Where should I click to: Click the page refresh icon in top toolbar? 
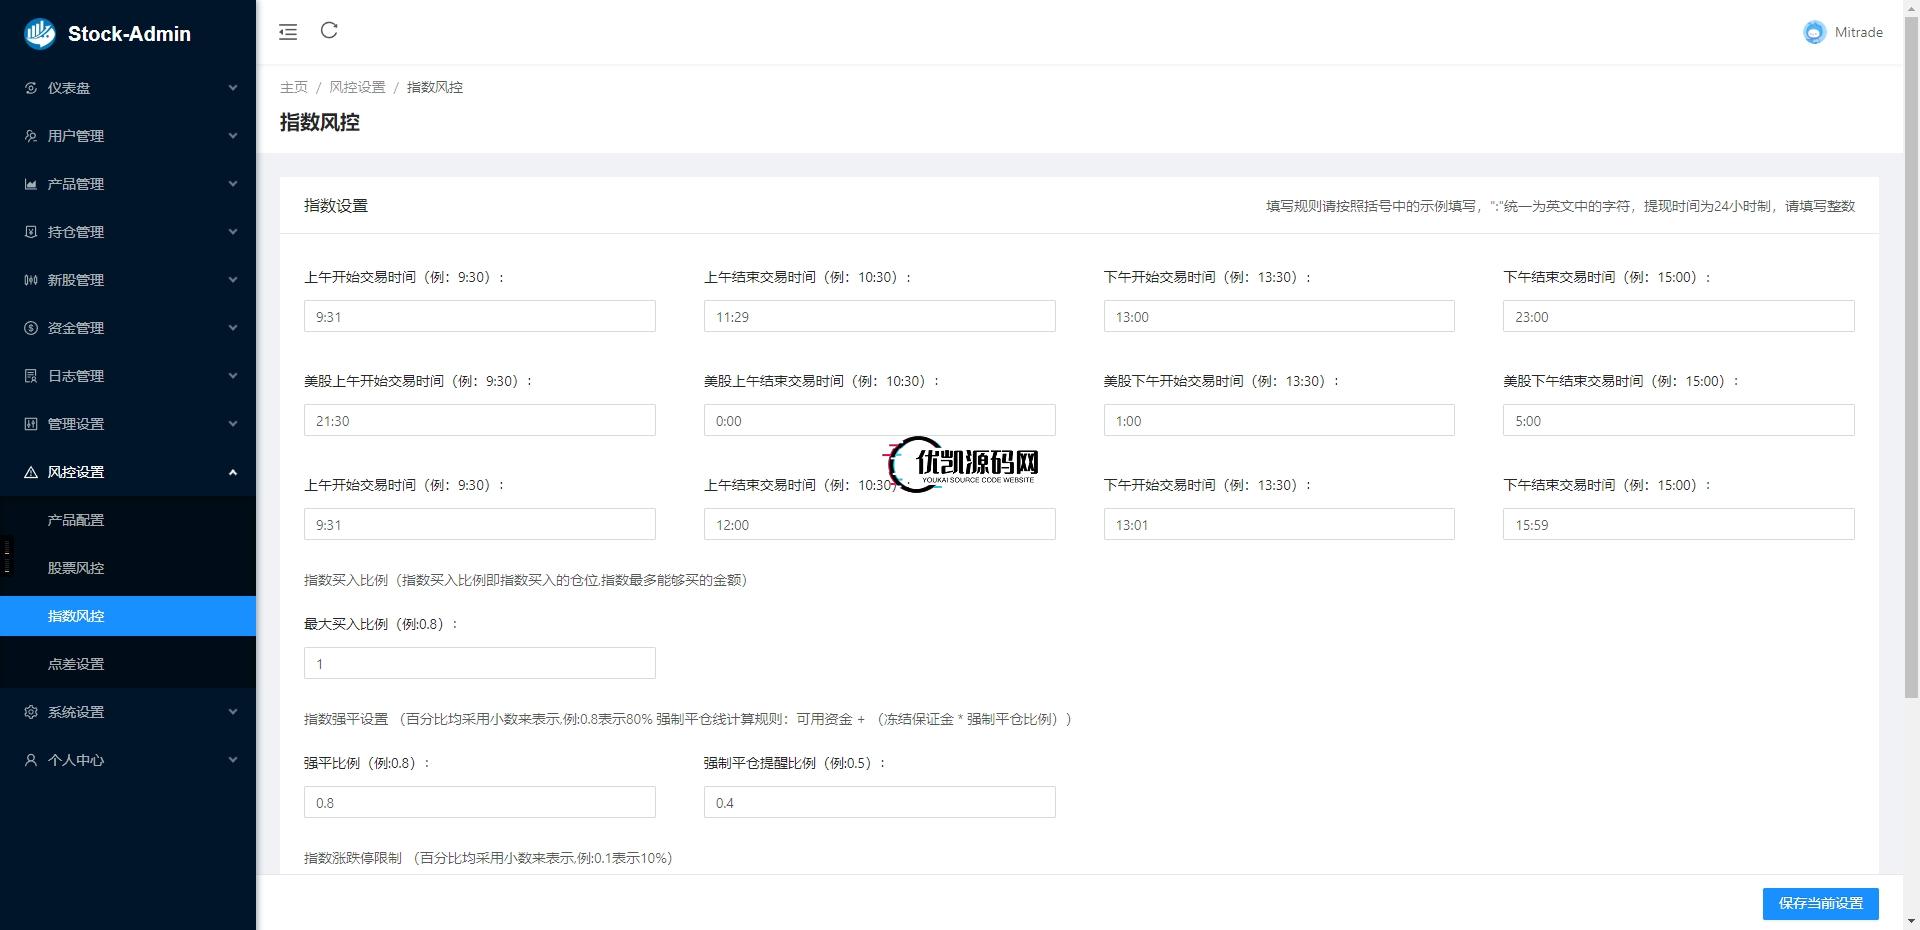click(330, 31)
